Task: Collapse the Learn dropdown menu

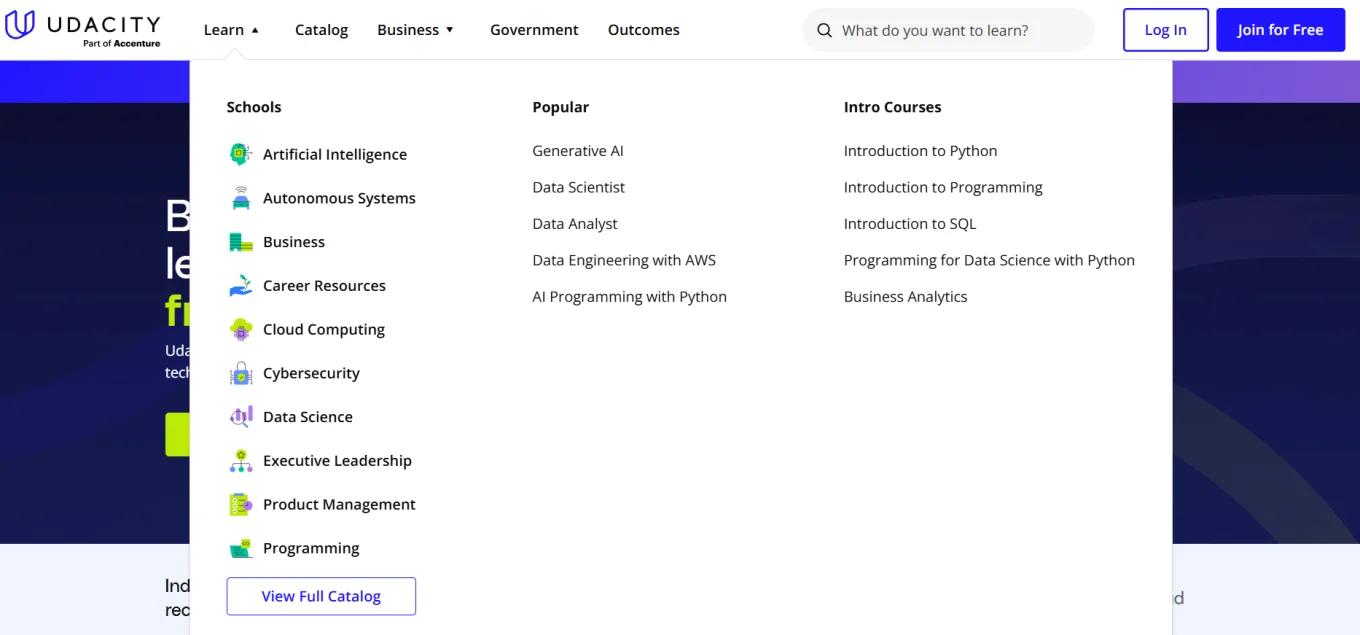Action: click(x=231, y=30)
